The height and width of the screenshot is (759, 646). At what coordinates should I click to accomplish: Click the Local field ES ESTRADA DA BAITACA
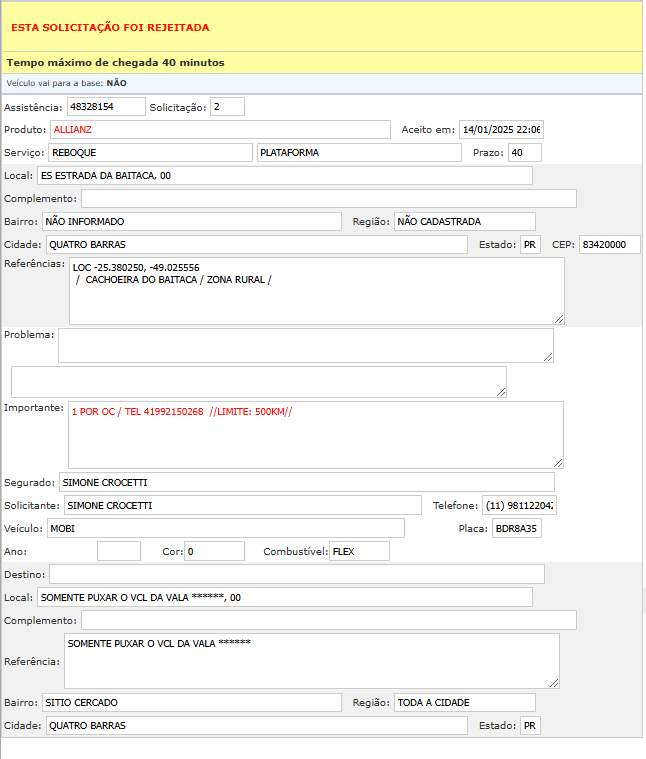tap(285, 175)
